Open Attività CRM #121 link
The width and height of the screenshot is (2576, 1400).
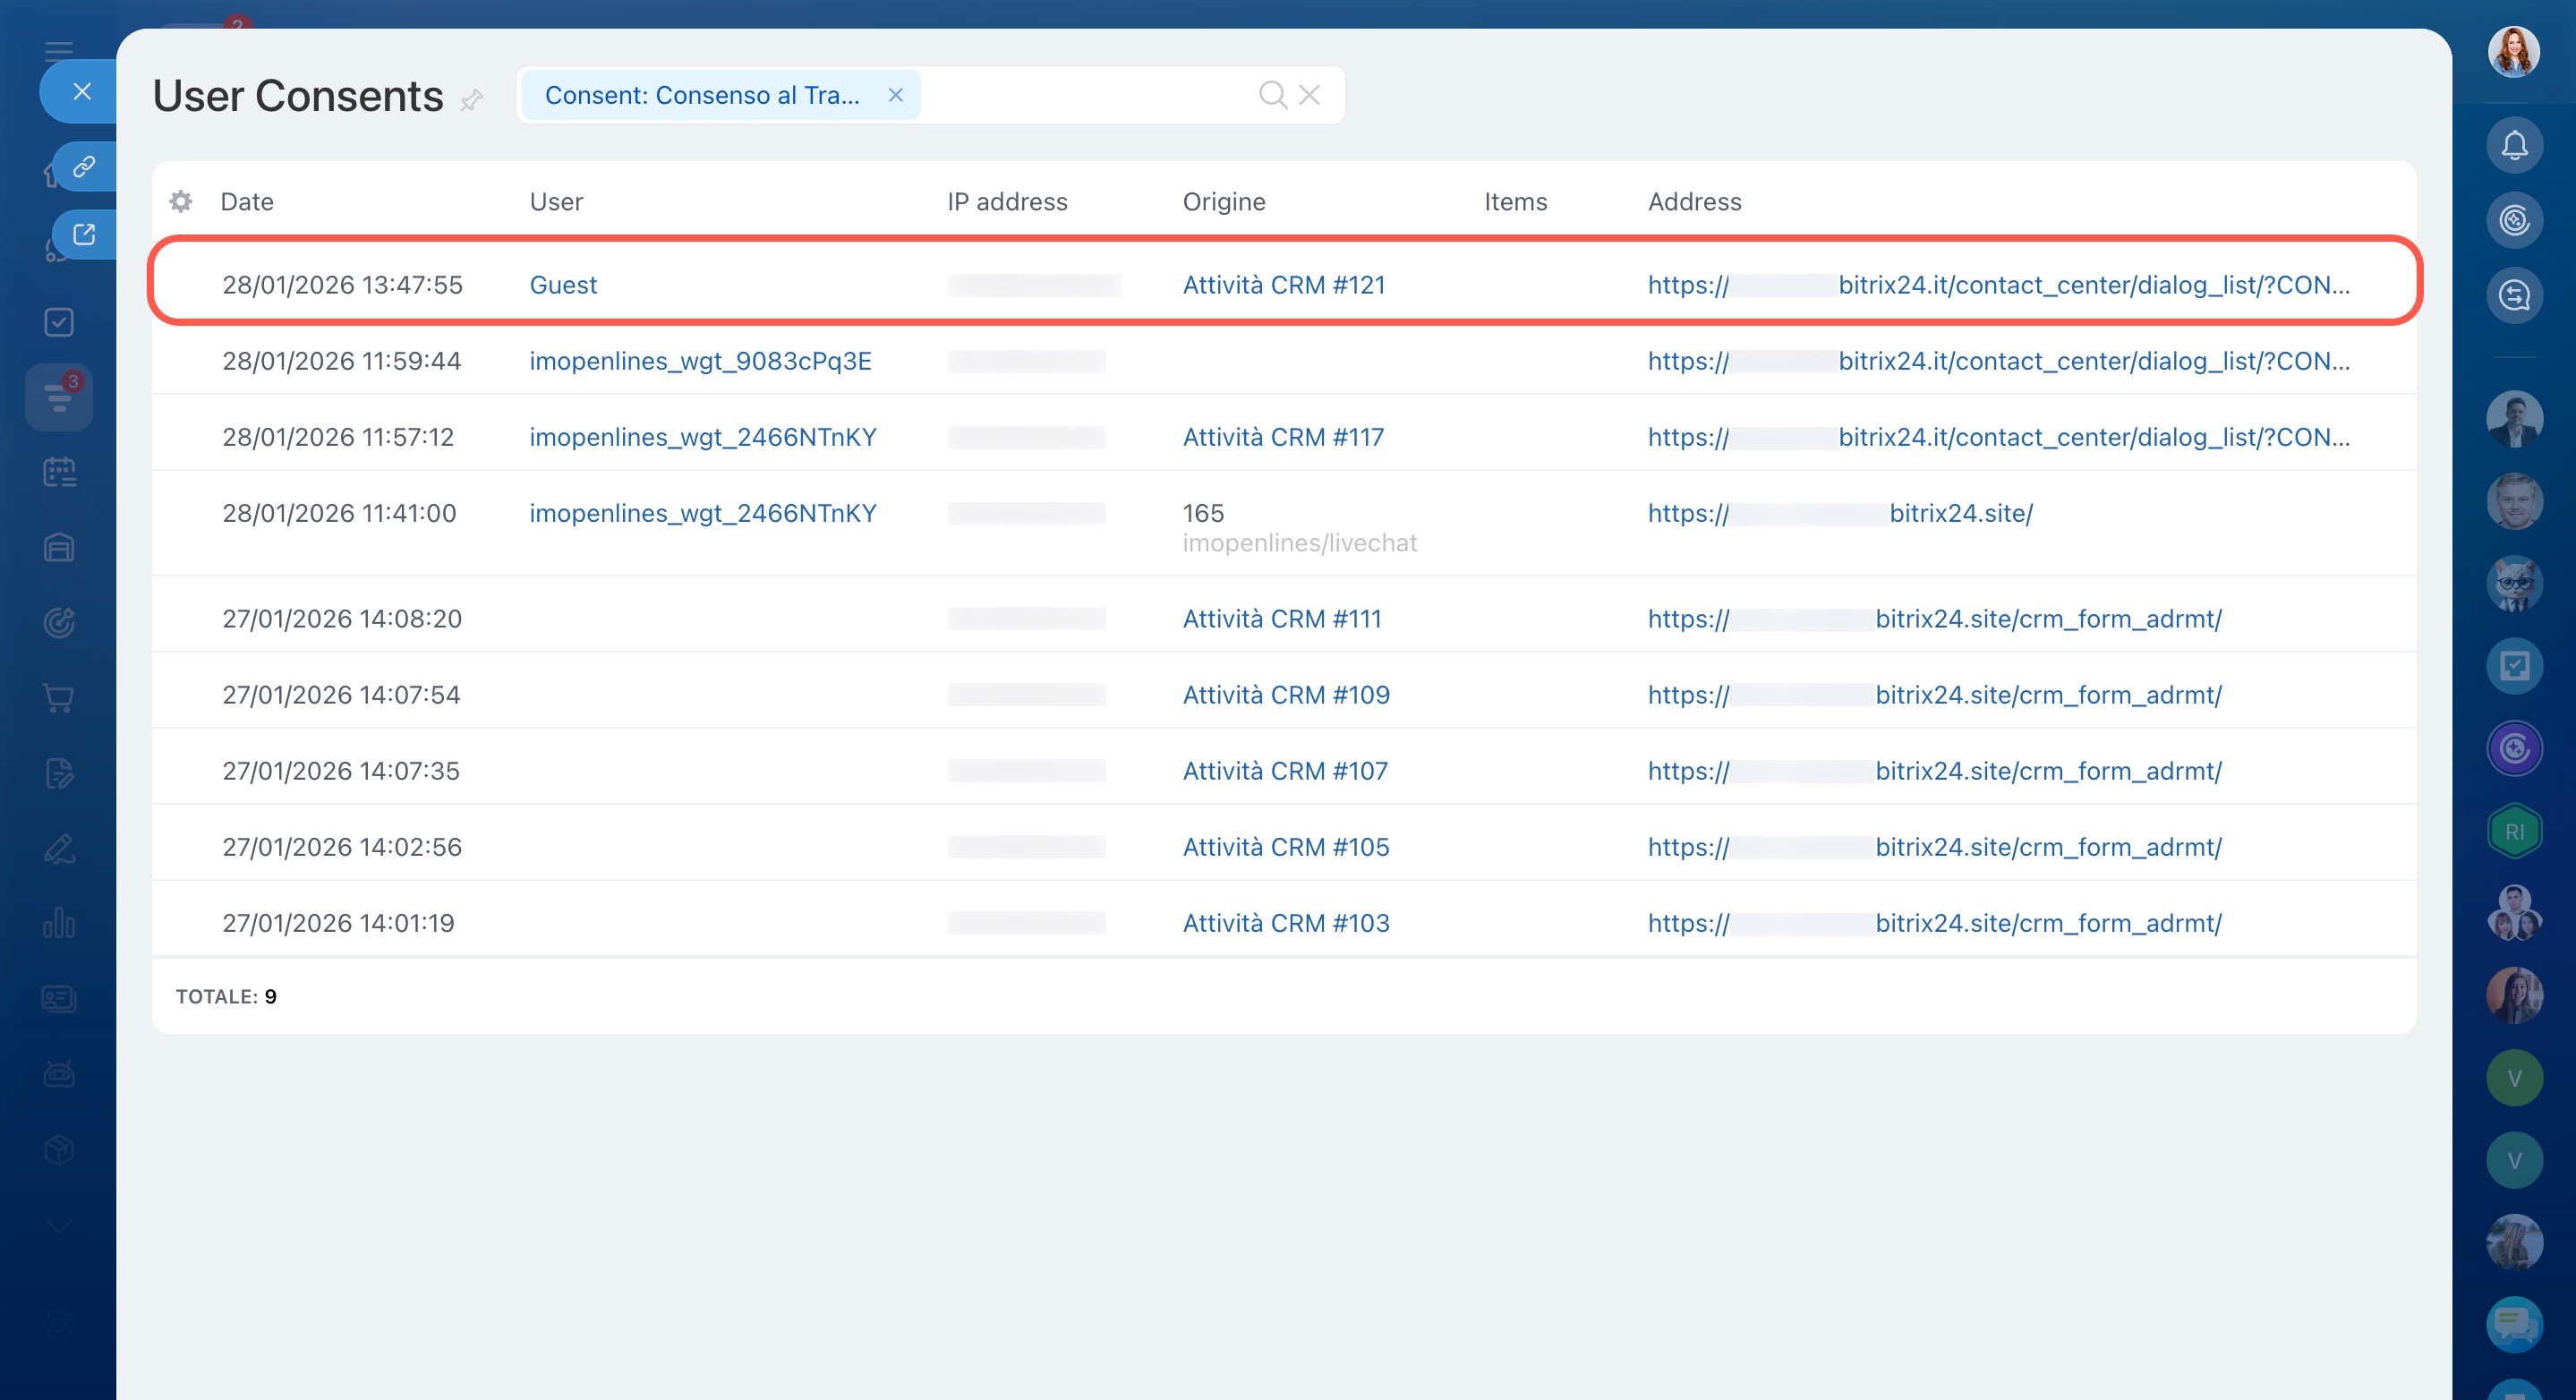[1284, 285]
